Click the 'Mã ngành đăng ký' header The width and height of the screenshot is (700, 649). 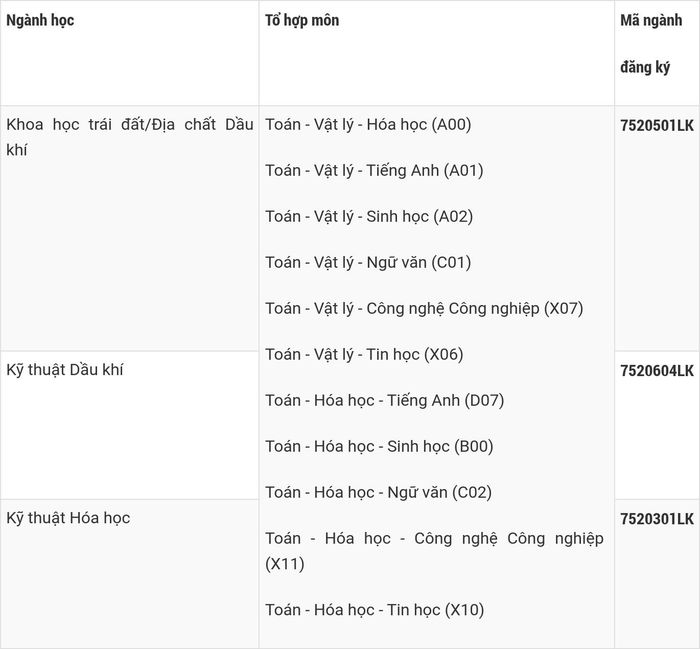[651, 44]
